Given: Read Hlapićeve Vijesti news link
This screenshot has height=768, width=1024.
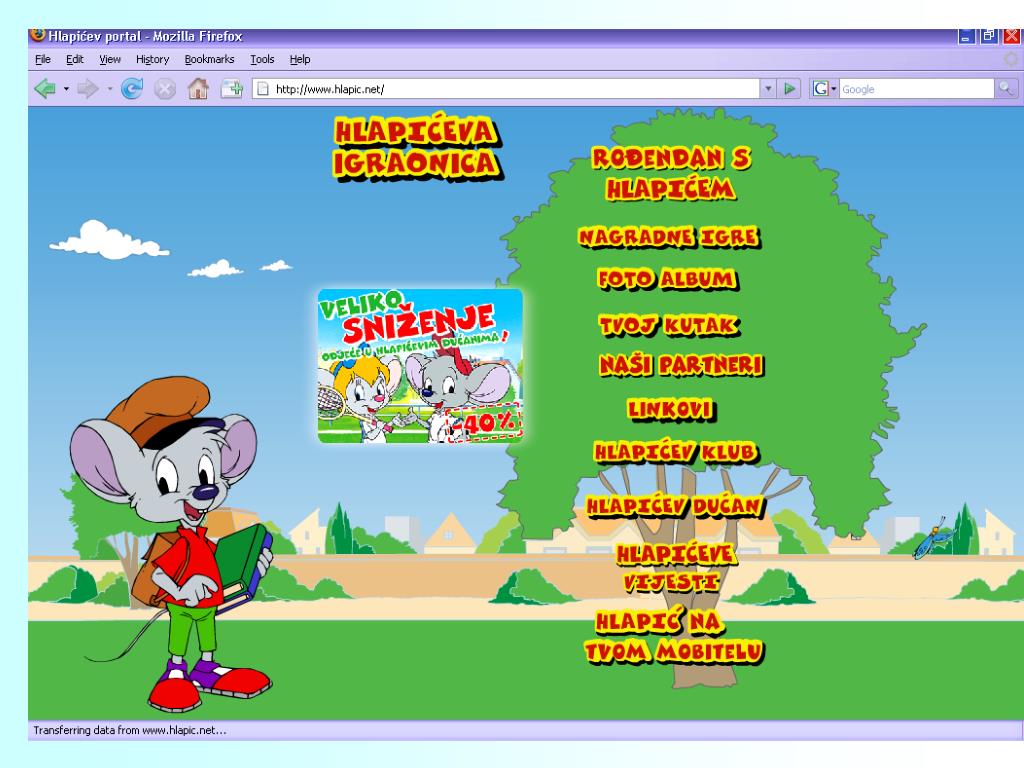Looking at the screenshot, I should coord(675,568).
